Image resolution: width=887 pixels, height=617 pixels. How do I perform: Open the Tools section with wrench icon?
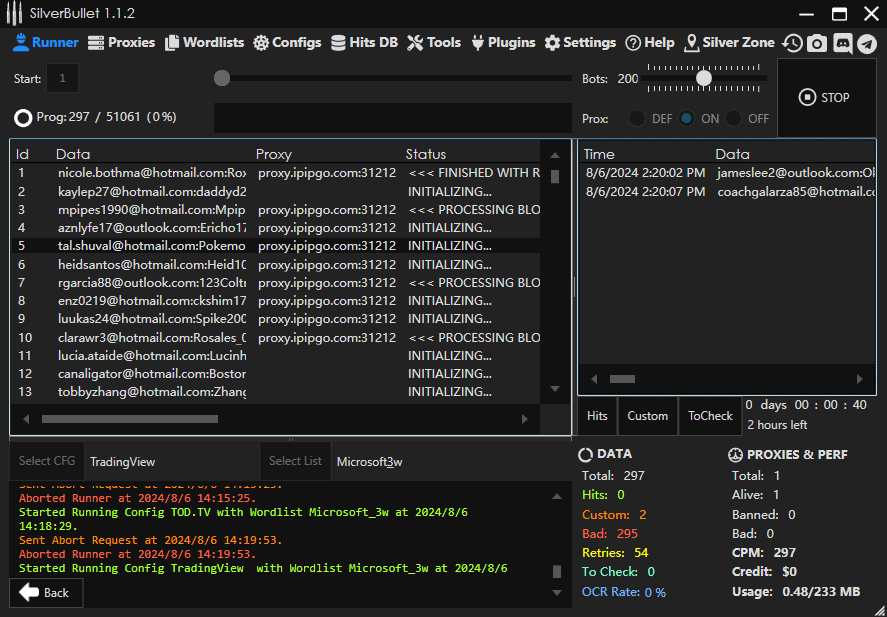pyautogui.click(x=434, y=43)
